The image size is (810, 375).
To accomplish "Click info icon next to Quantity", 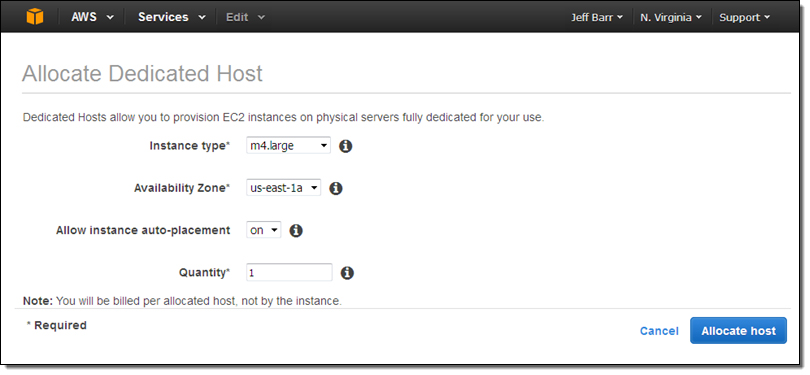I will pyautogui.click(x=347, y=273).
